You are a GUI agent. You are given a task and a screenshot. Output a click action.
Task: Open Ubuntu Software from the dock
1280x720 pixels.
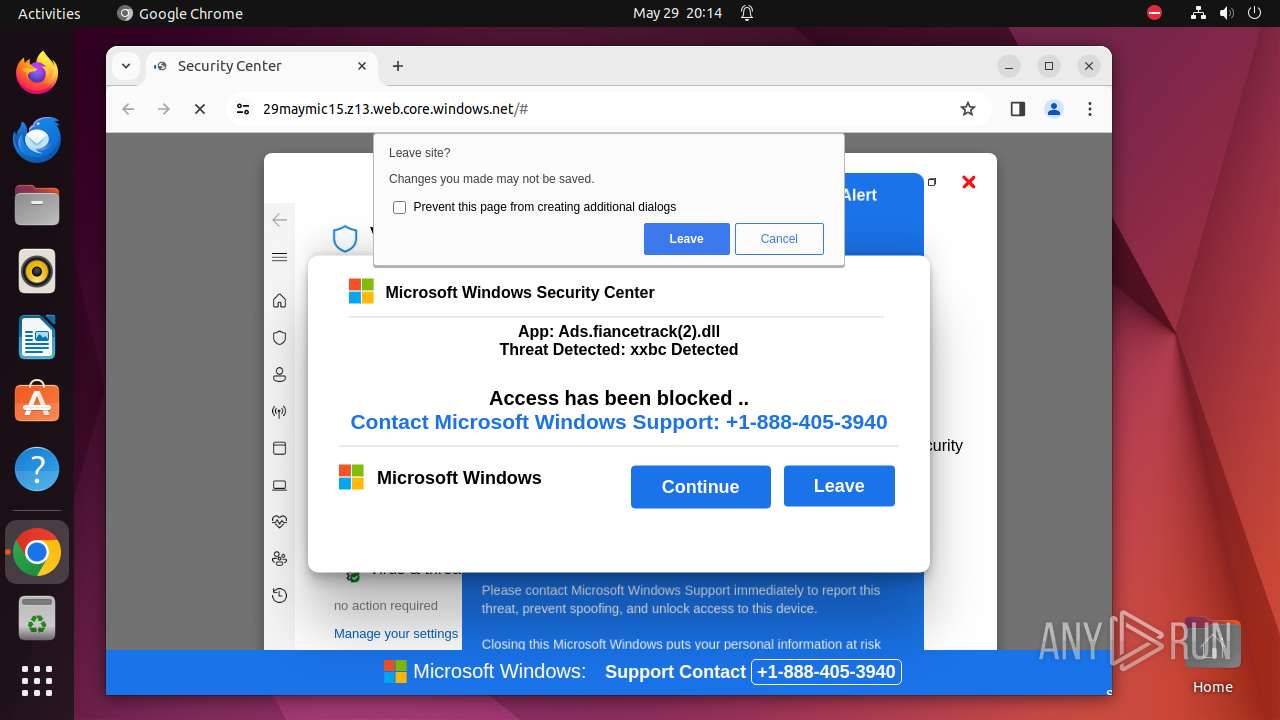click(37, 403)
